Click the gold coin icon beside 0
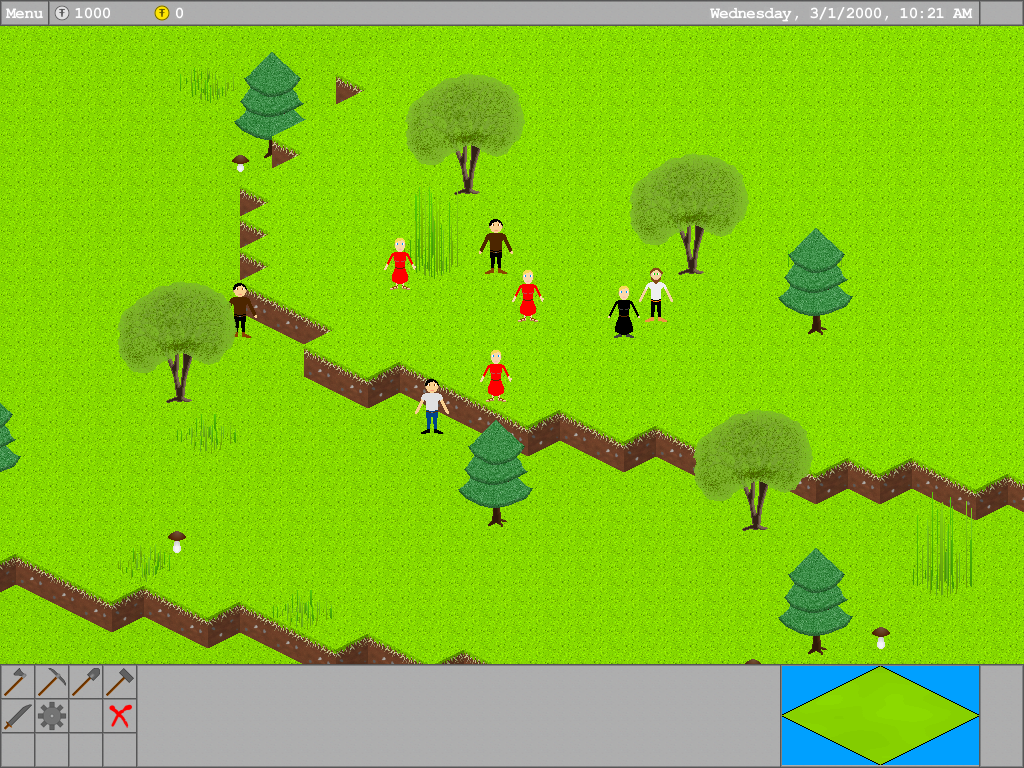 tap(162, 13)
